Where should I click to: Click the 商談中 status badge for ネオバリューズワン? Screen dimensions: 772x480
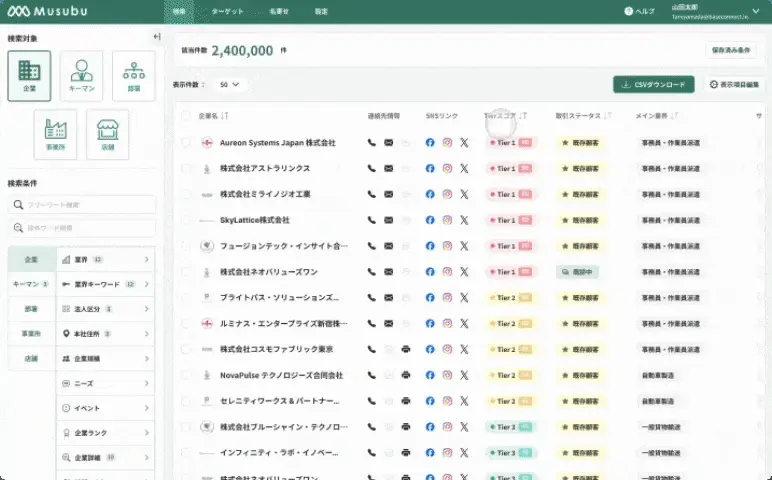(x=578, y=272)
